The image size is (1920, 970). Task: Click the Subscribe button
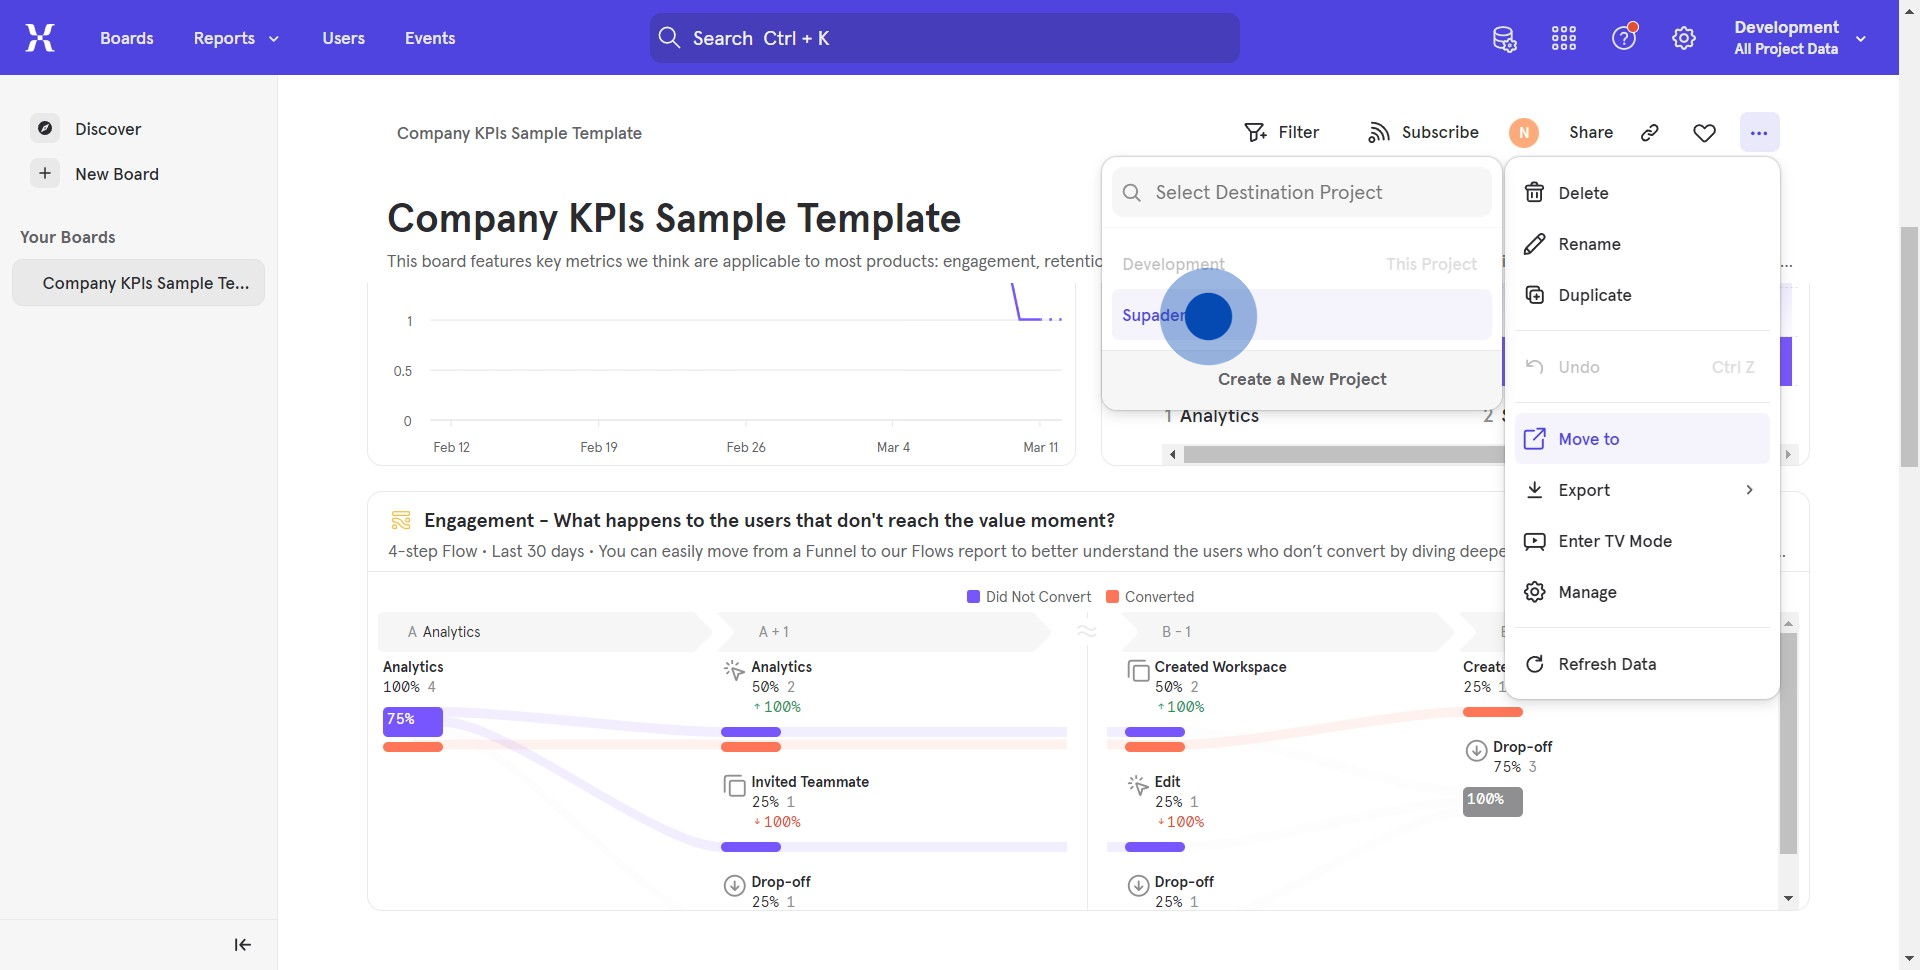click(1423, 133)
